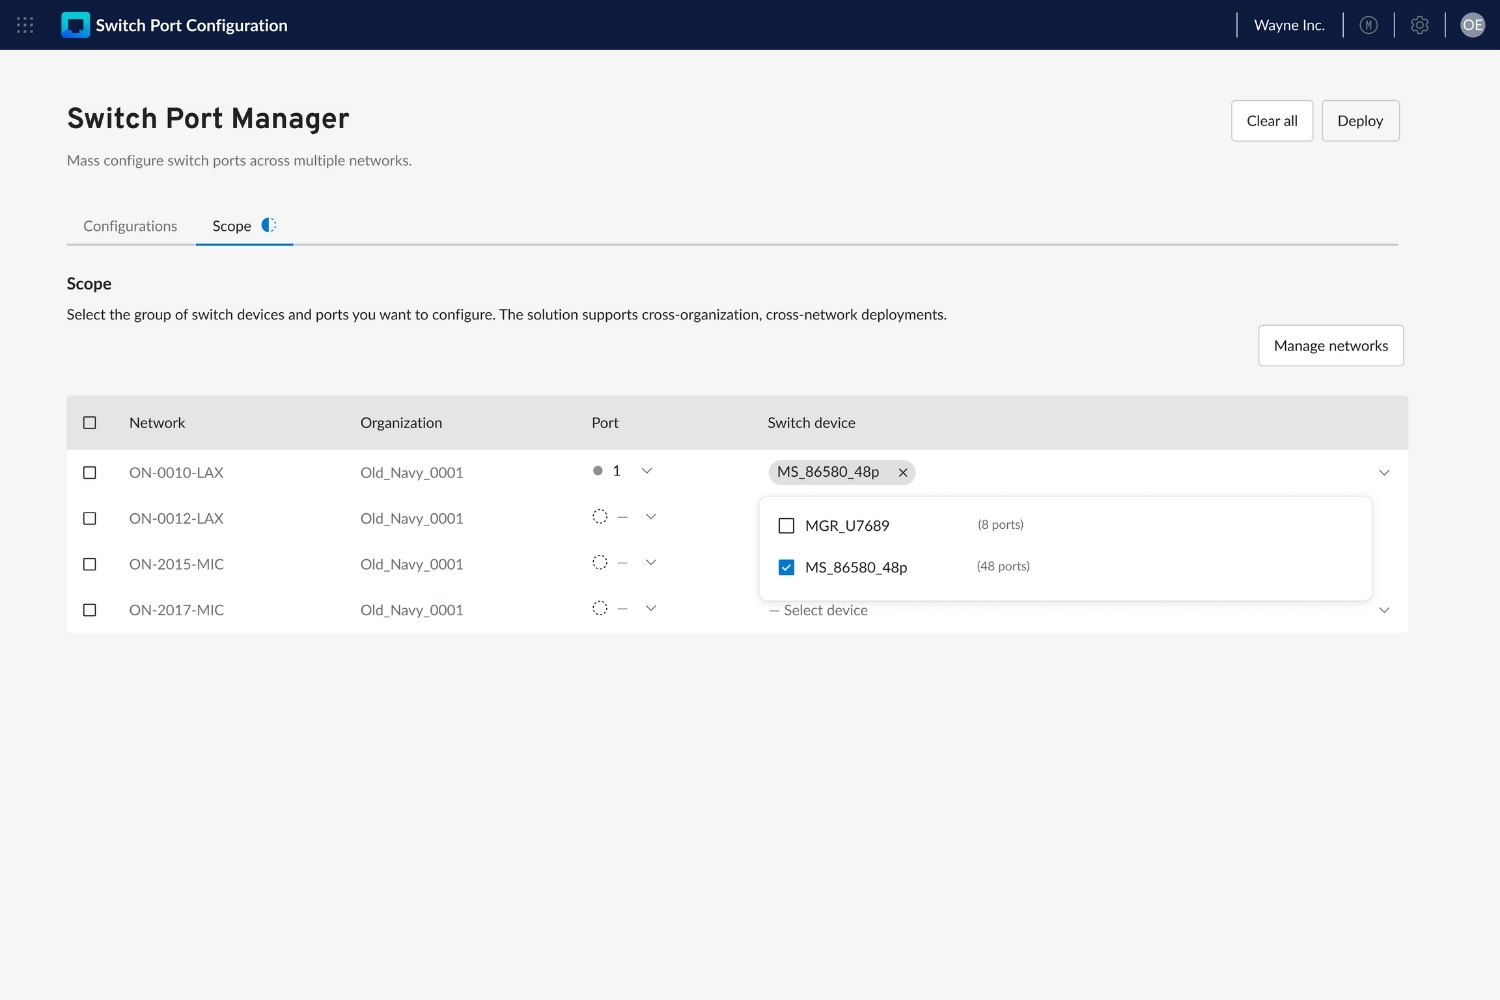The height and width of the screenshot is (1000, 1500).
Task: Click the port status dot for ON-0010-LAX
Action: pos(598,471)
